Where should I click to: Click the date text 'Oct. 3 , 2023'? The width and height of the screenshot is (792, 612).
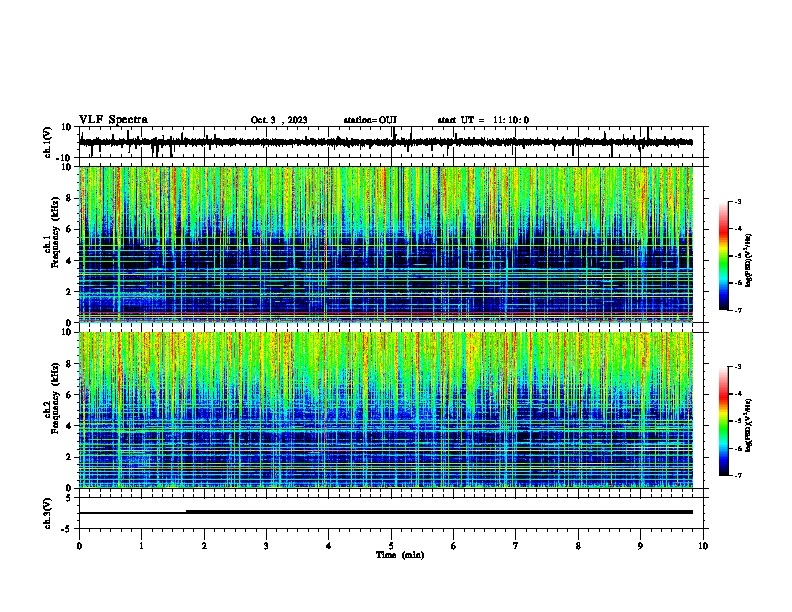pyautogui.click(x=279, y=120)
